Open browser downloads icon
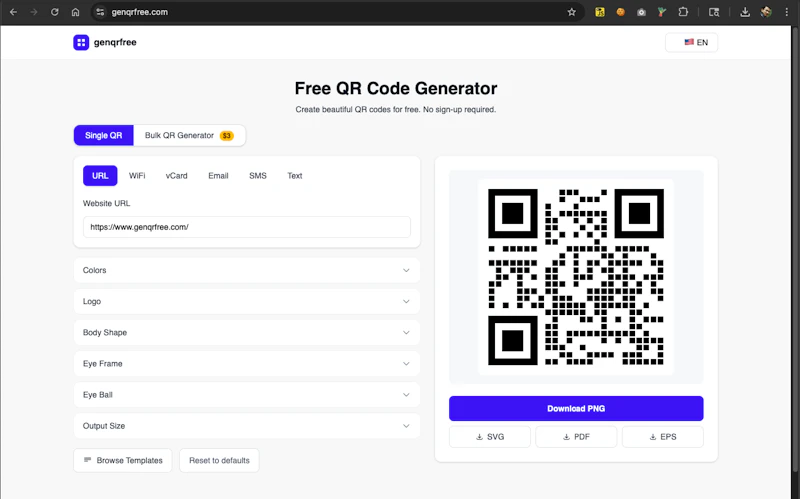800x499 pixels. coord(745,12)
